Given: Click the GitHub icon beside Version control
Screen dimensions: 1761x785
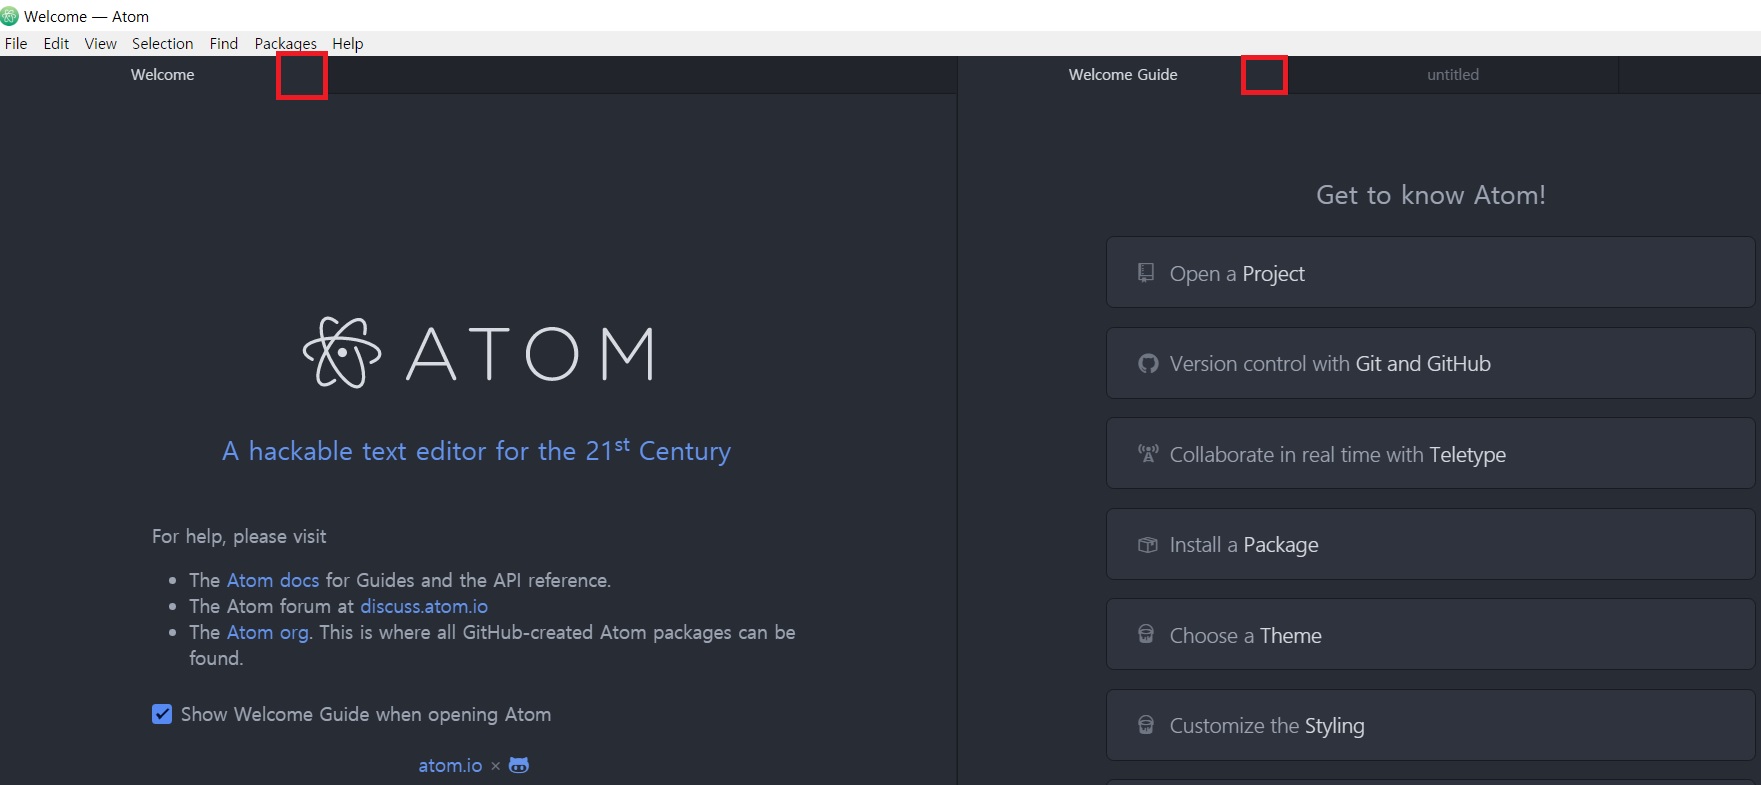Looking at the screenshot, I should [1148, 364].
